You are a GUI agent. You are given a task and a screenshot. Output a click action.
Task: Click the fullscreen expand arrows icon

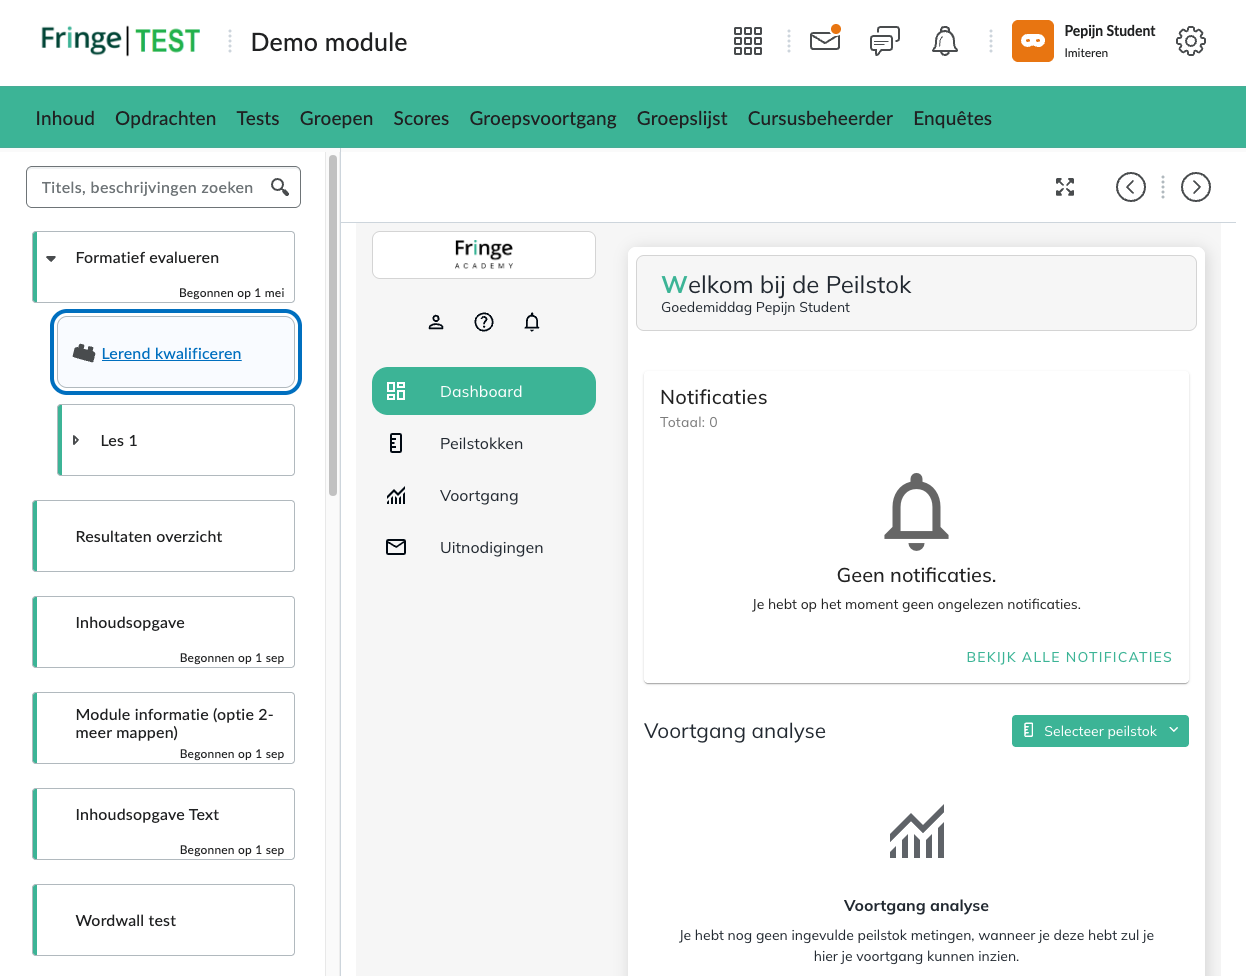tap(1065, 187)
